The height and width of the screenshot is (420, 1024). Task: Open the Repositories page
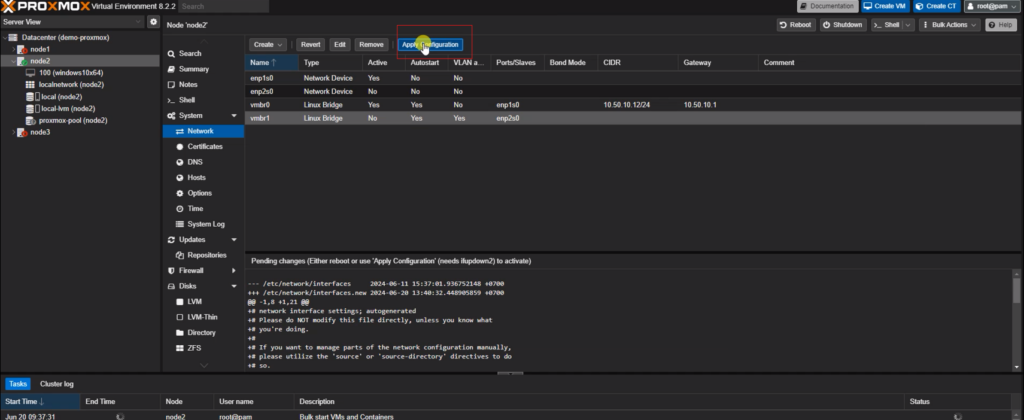coord(206,255)
